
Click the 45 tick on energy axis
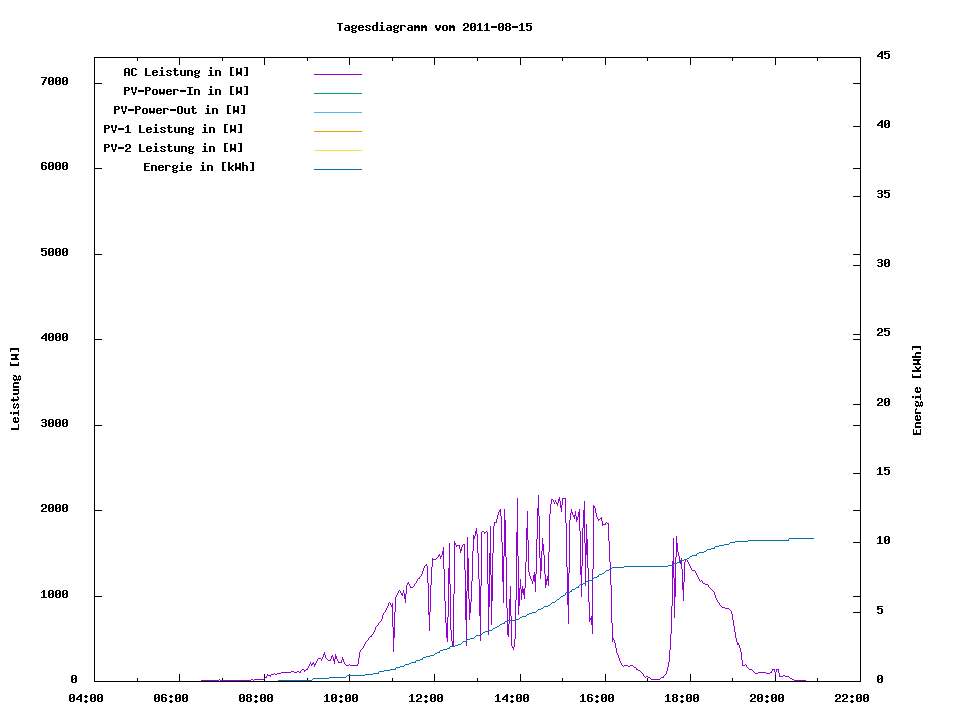click(x=883, y=55)
